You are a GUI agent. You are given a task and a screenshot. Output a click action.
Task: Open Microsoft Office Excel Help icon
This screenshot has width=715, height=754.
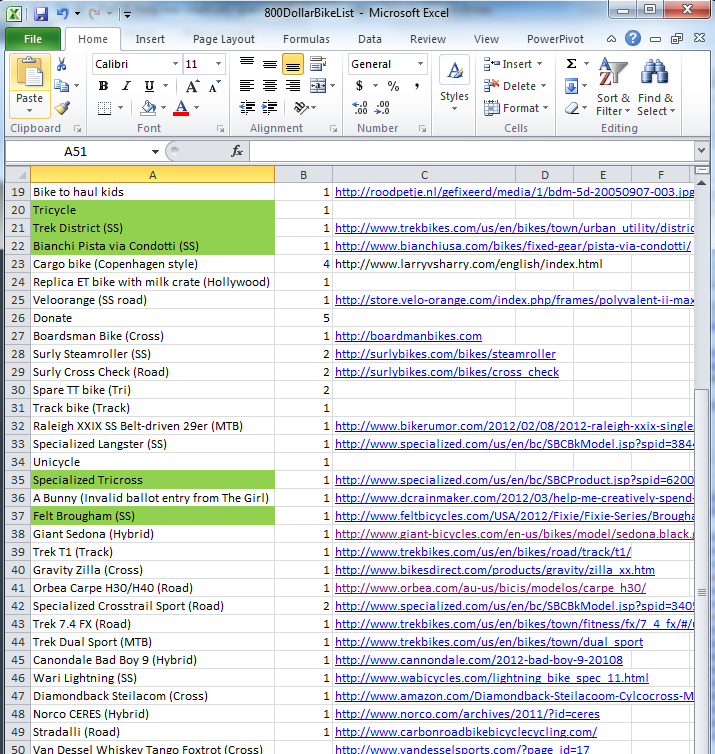tap(633, 38)
